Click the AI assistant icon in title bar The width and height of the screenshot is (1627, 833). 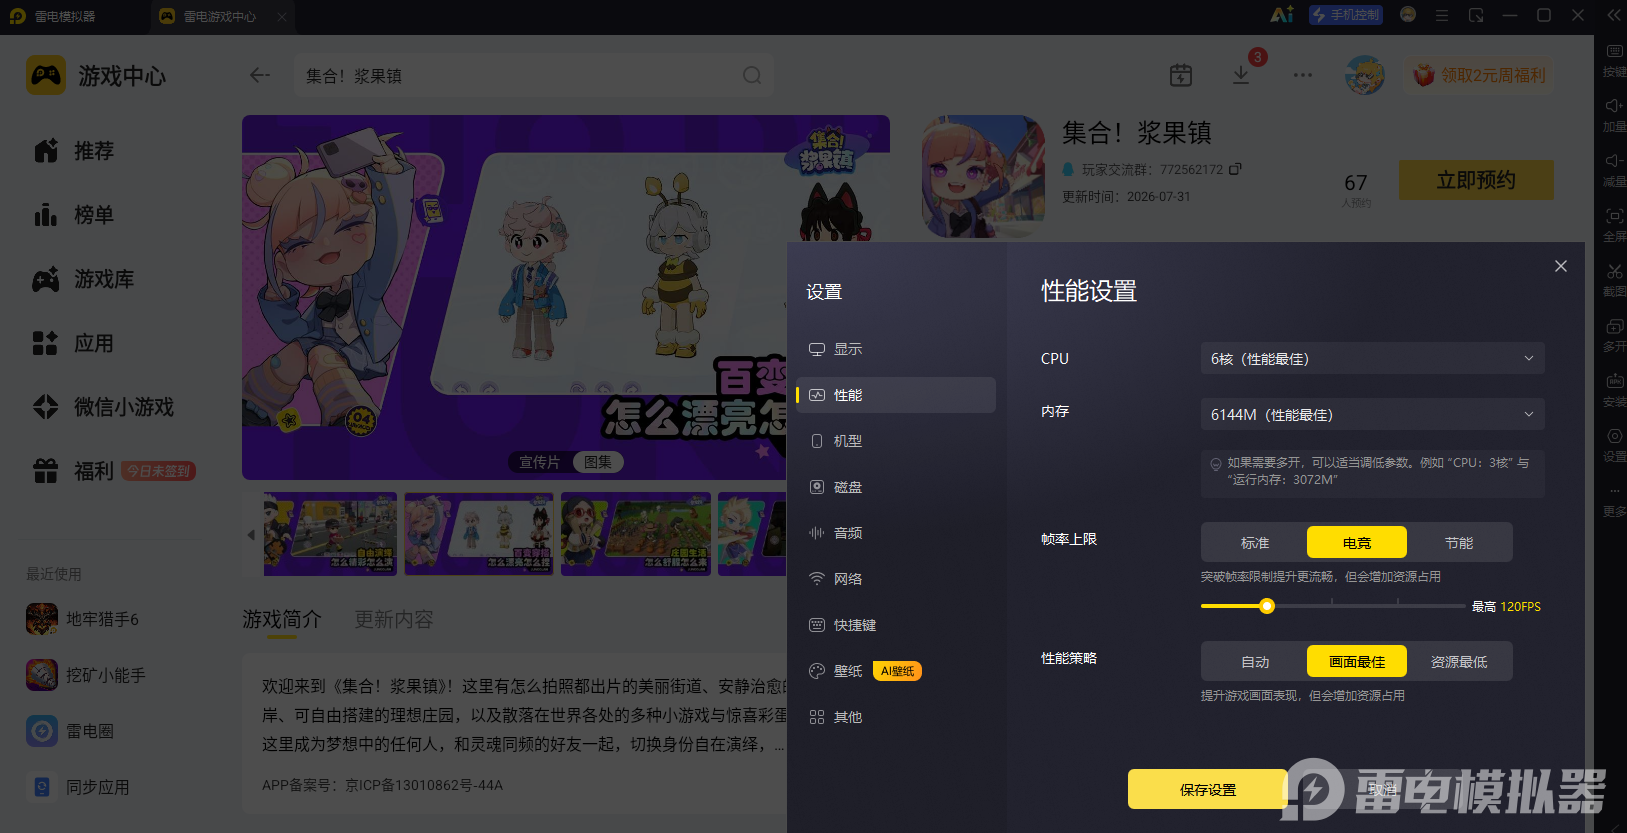click(1281, 15)
